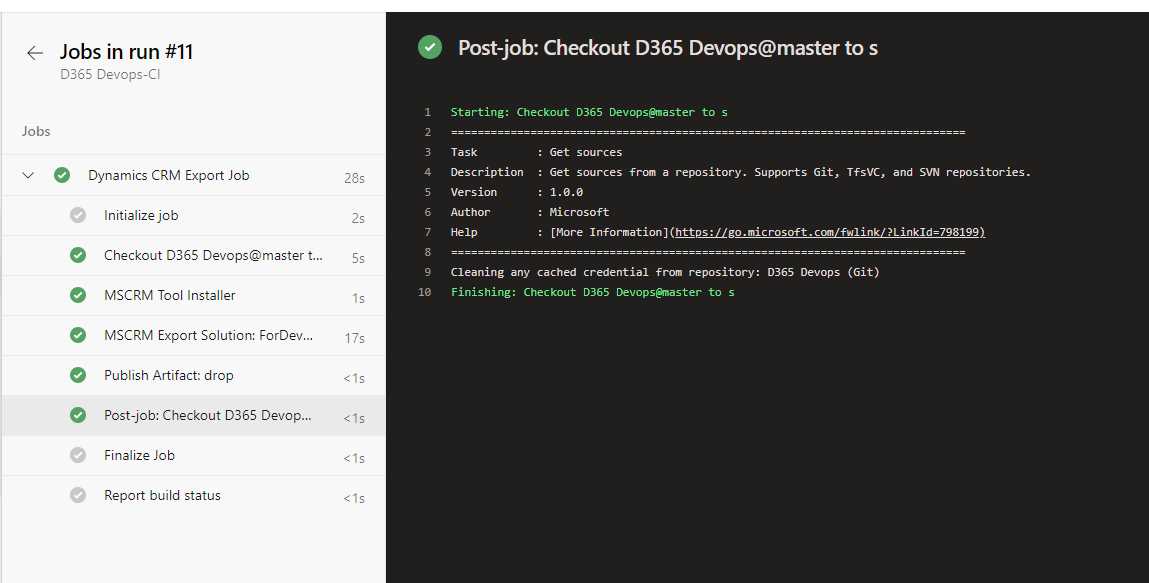Image resolution: width=1149 pixels, height=583 pixels.
Task: Go back using the left arrow icon
Action: [34, 53]
